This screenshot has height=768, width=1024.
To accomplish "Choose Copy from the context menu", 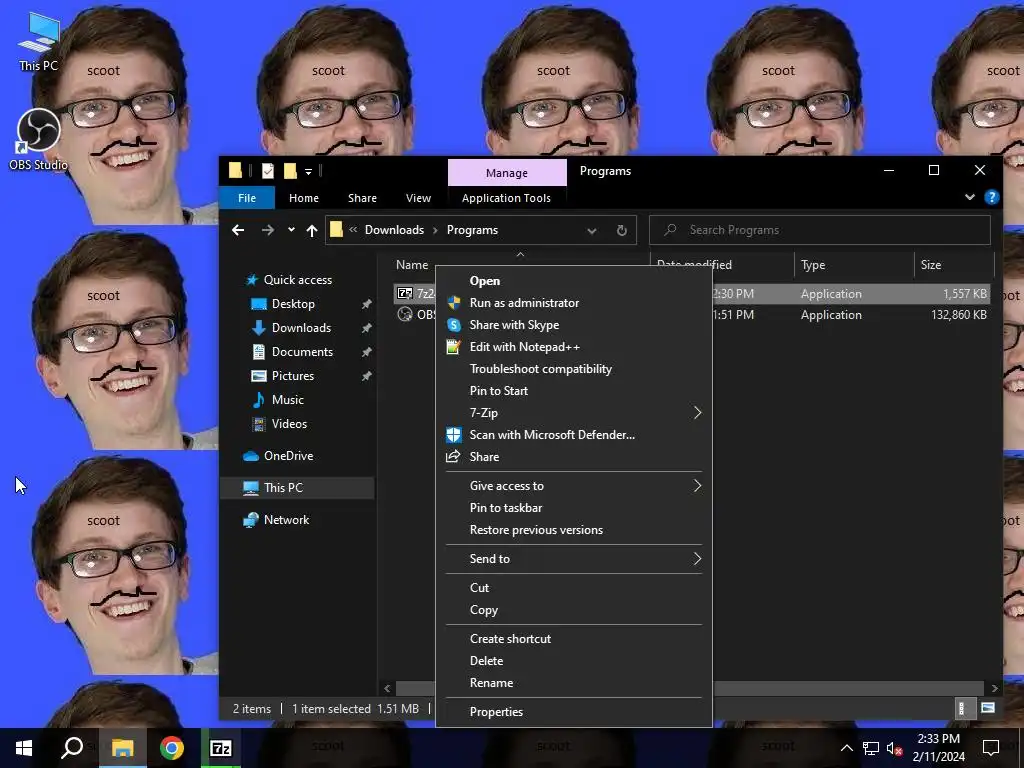I will click(574, 610).
